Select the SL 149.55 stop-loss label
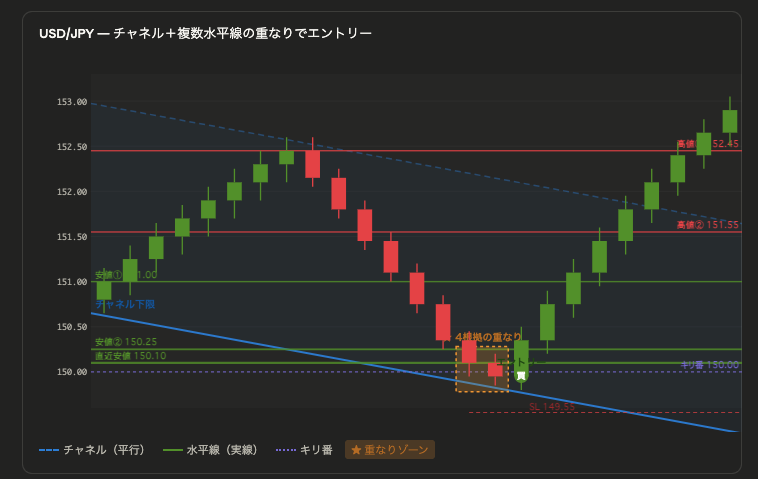This screenshot has height=479, width=758. 552,407
